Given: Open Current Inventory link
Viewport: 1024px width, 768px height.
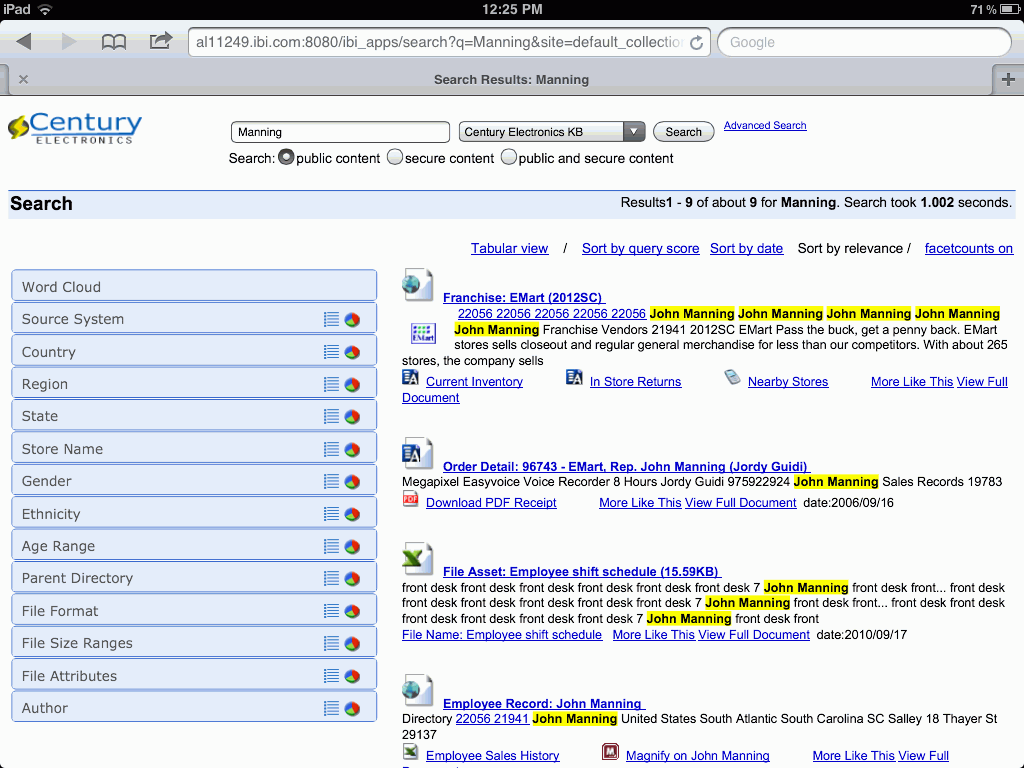Looking at the screenshot, I should tap(474, 382).
